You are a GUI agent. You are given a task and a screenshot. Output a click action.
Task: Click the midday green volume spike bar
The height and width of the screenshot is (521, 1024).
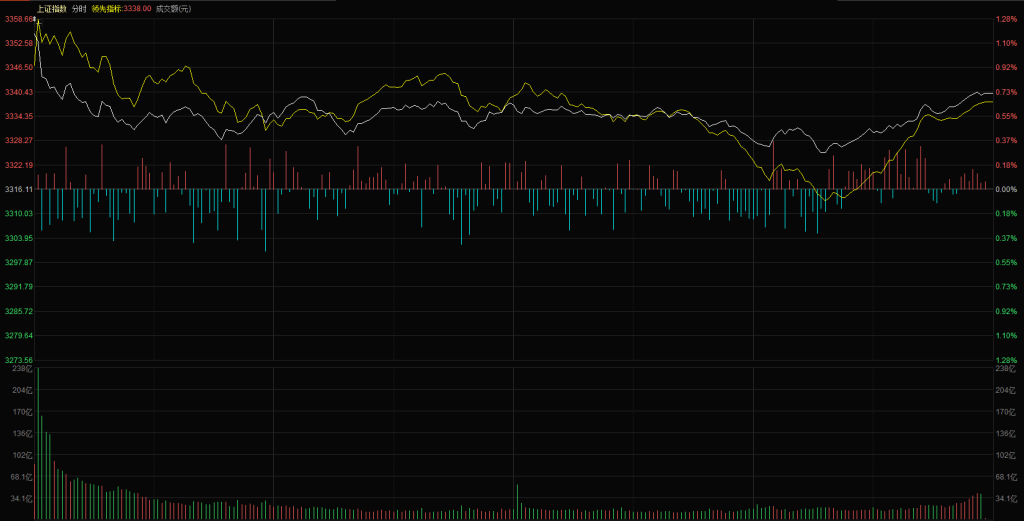[517, 502]
